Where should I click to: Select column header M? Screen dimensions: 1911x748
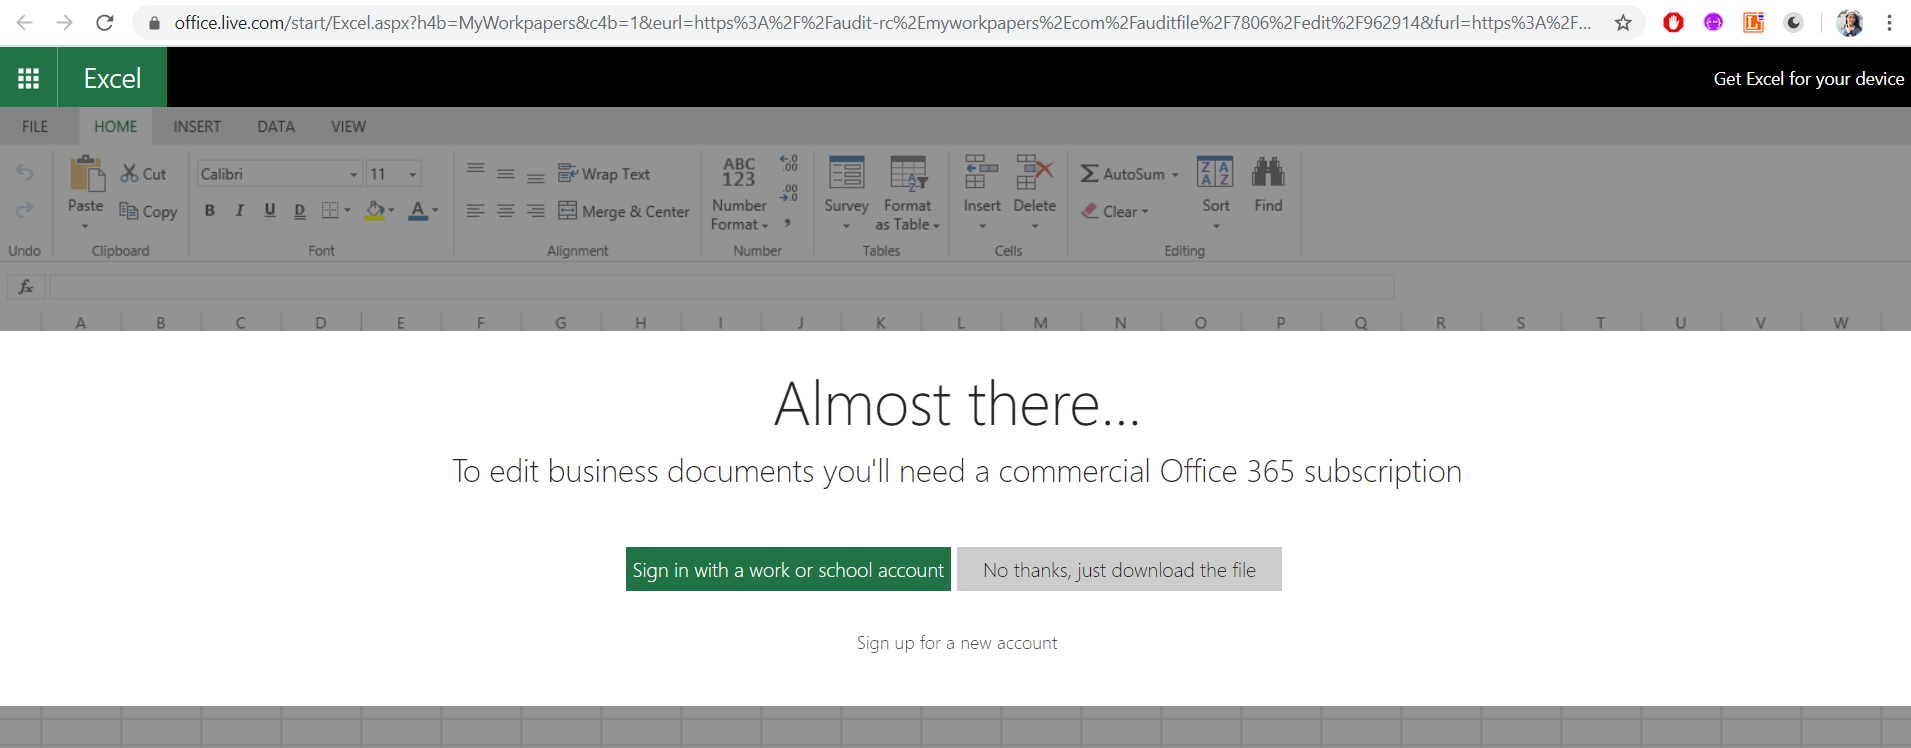pyautogui.click(x=1041, y=322)
